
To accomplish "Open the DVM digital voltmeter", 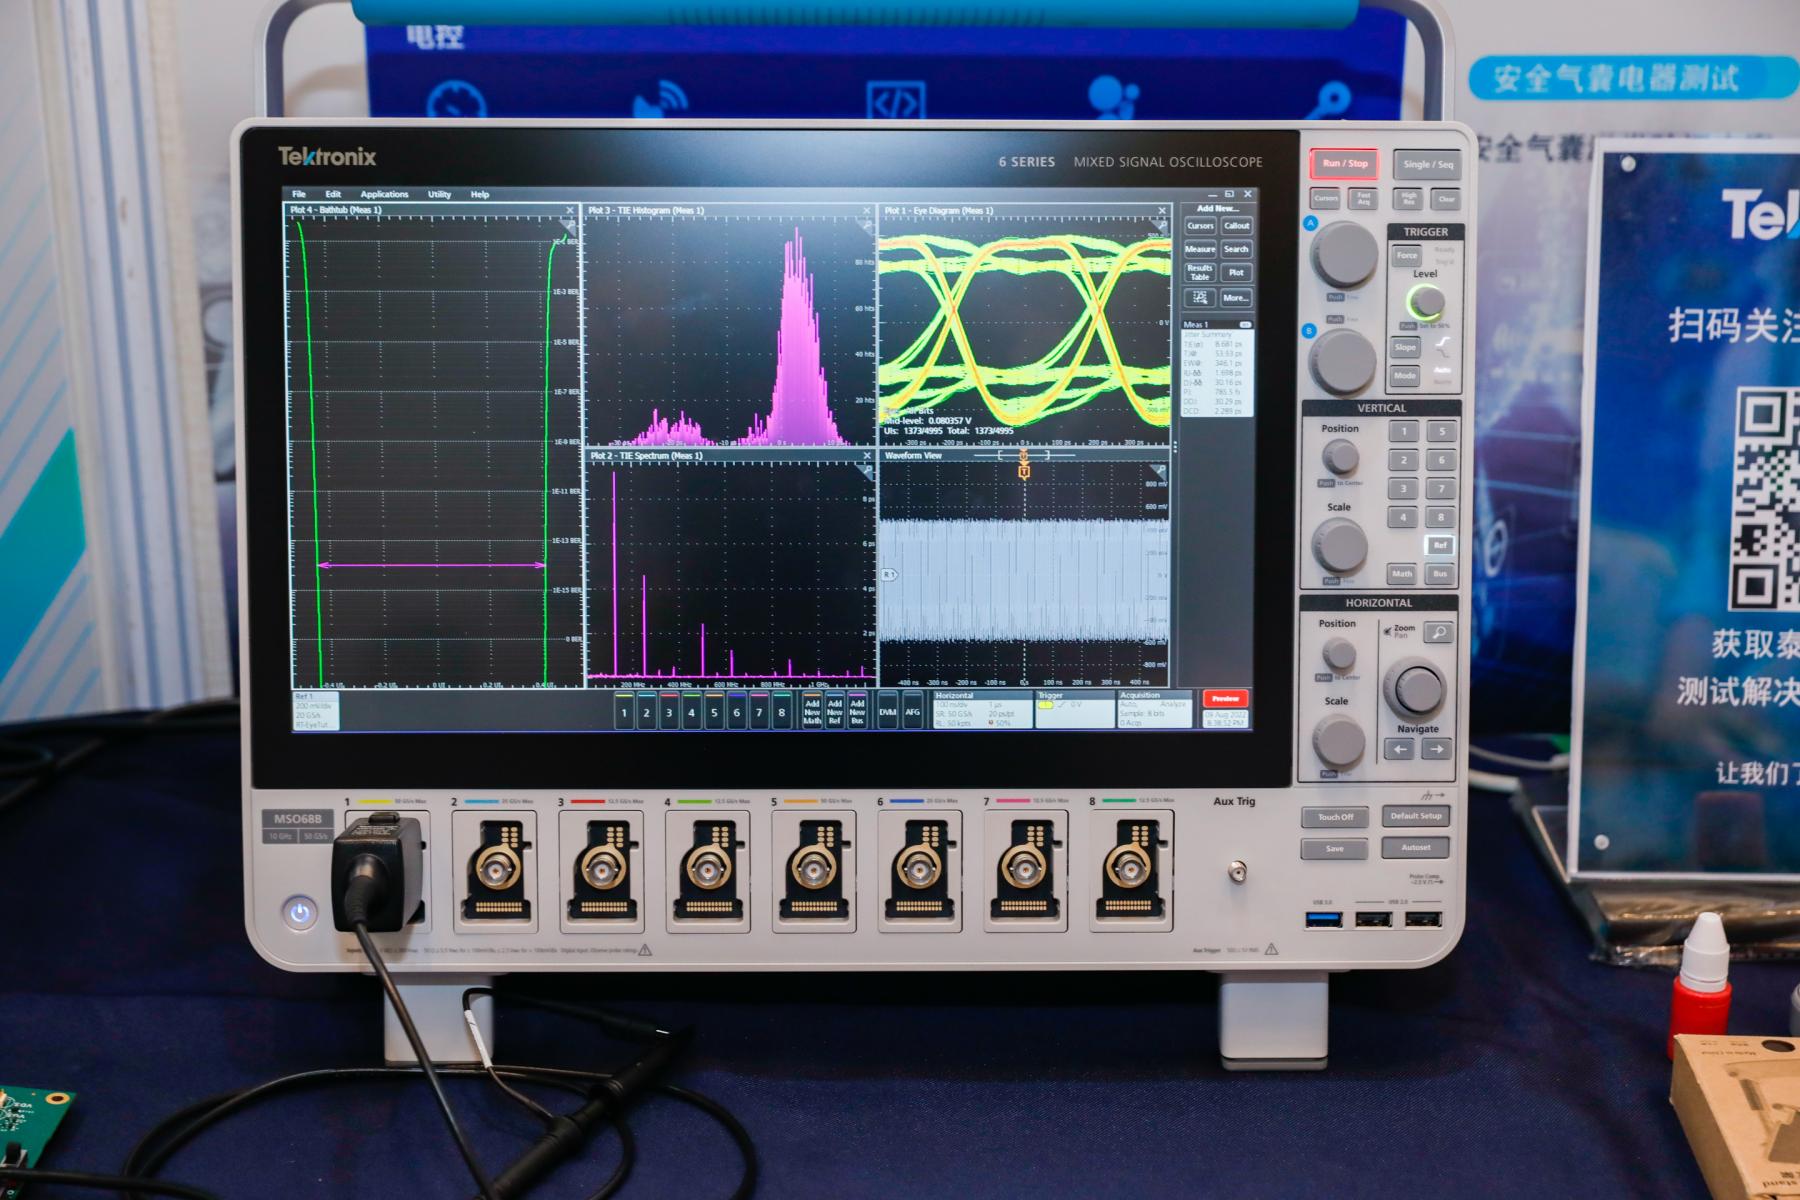I will coord(887,711).
